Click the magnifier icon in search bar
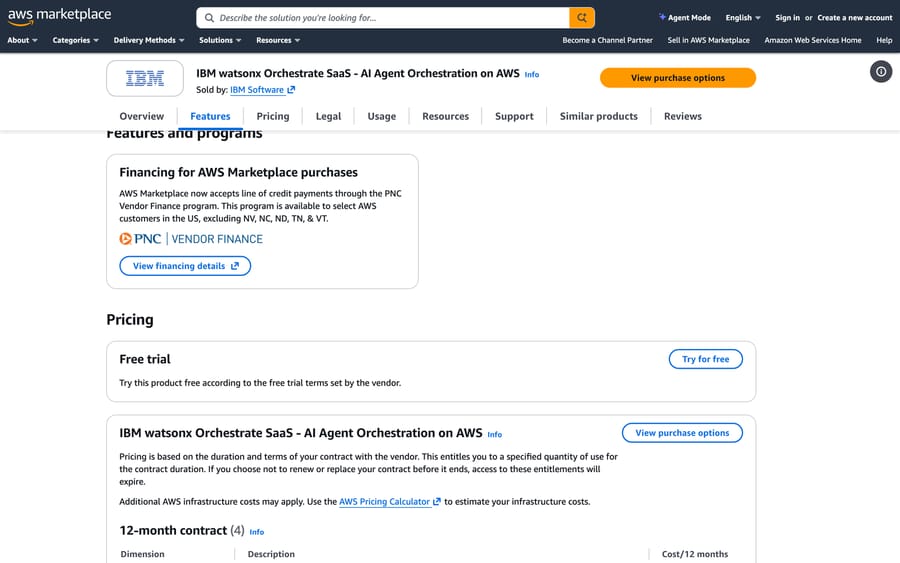 click(210, 18)
